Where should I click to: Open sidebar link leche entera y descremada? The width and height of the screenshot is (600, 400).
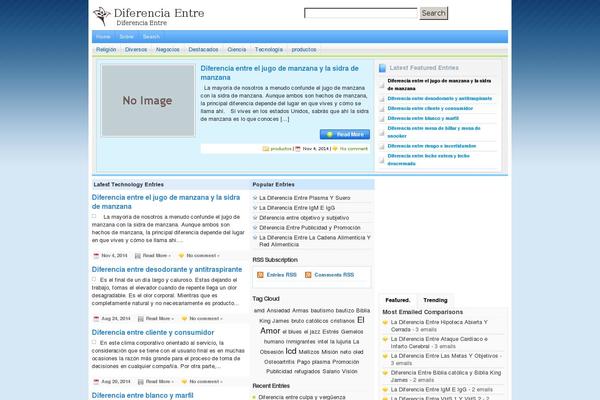(429, 160)
